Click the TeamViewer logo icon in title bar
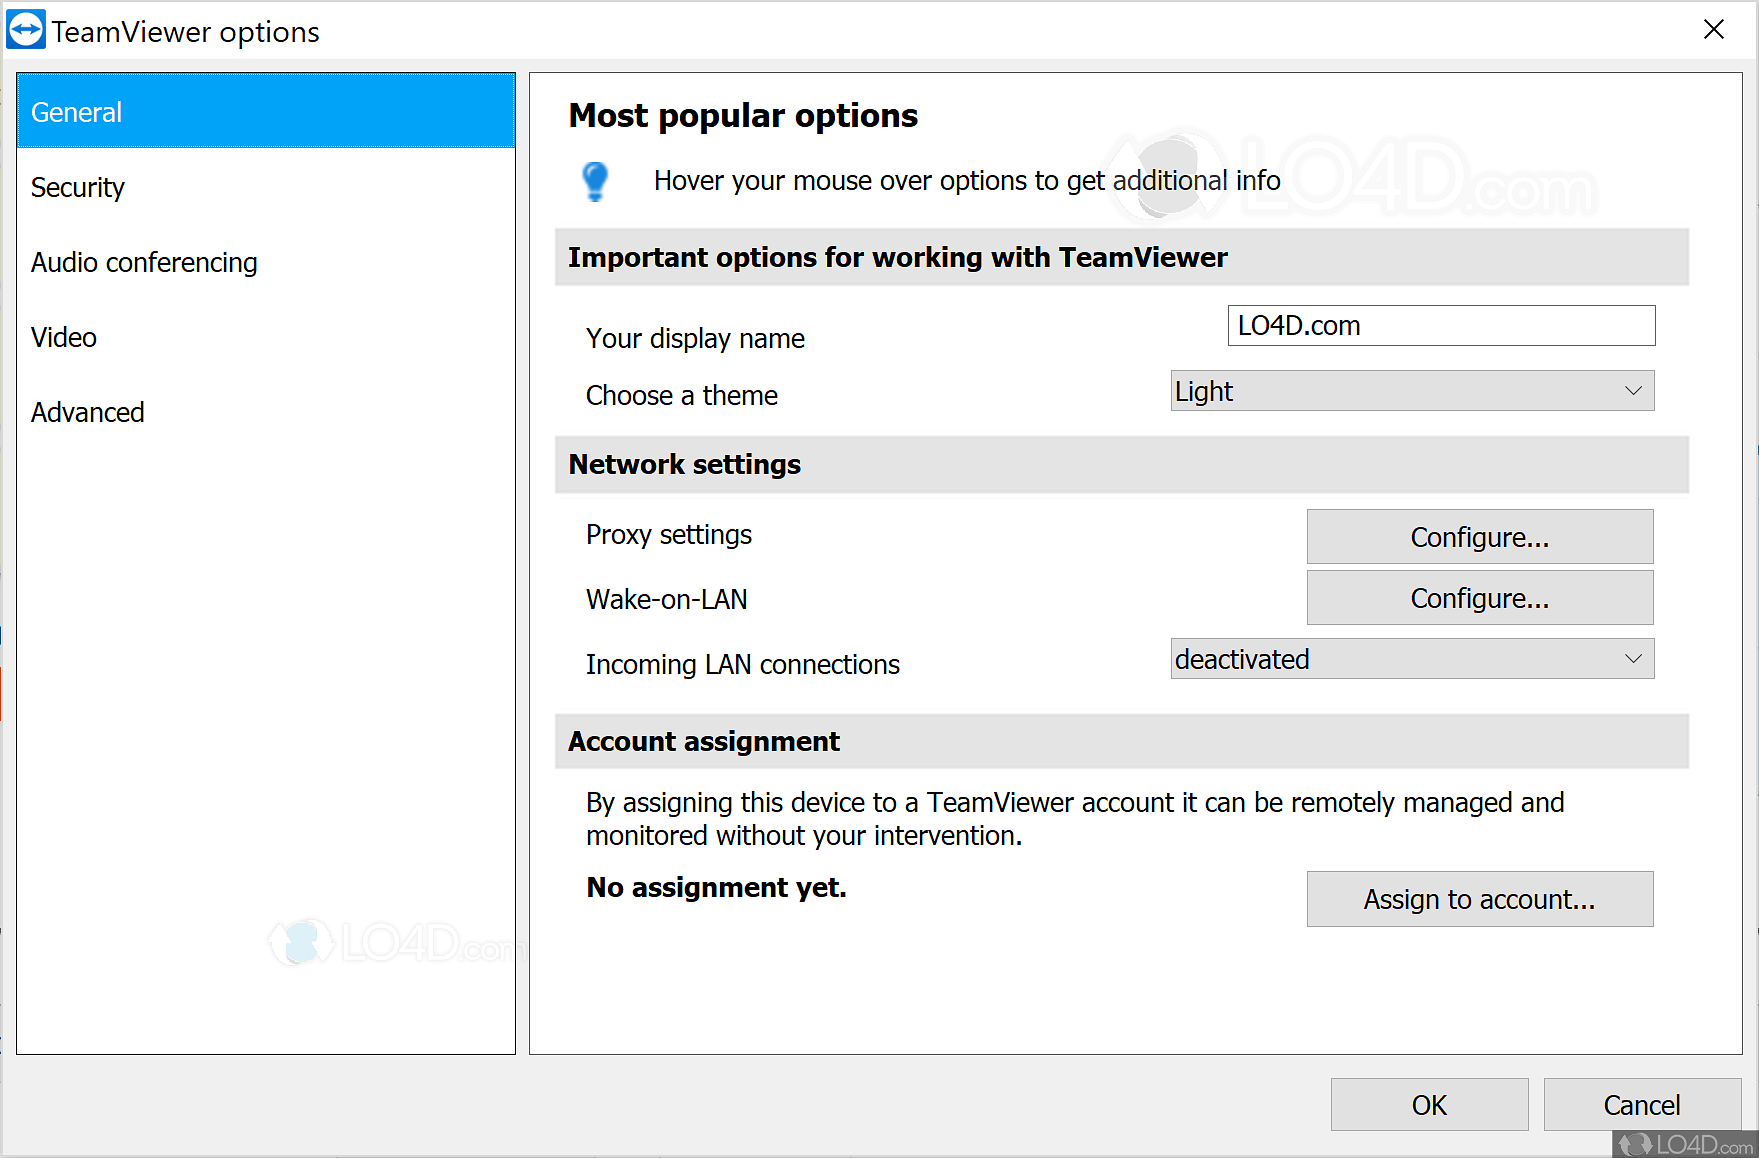This screenshot has width=1759, height=1158. pyautogui.click(x=26, y=30)
